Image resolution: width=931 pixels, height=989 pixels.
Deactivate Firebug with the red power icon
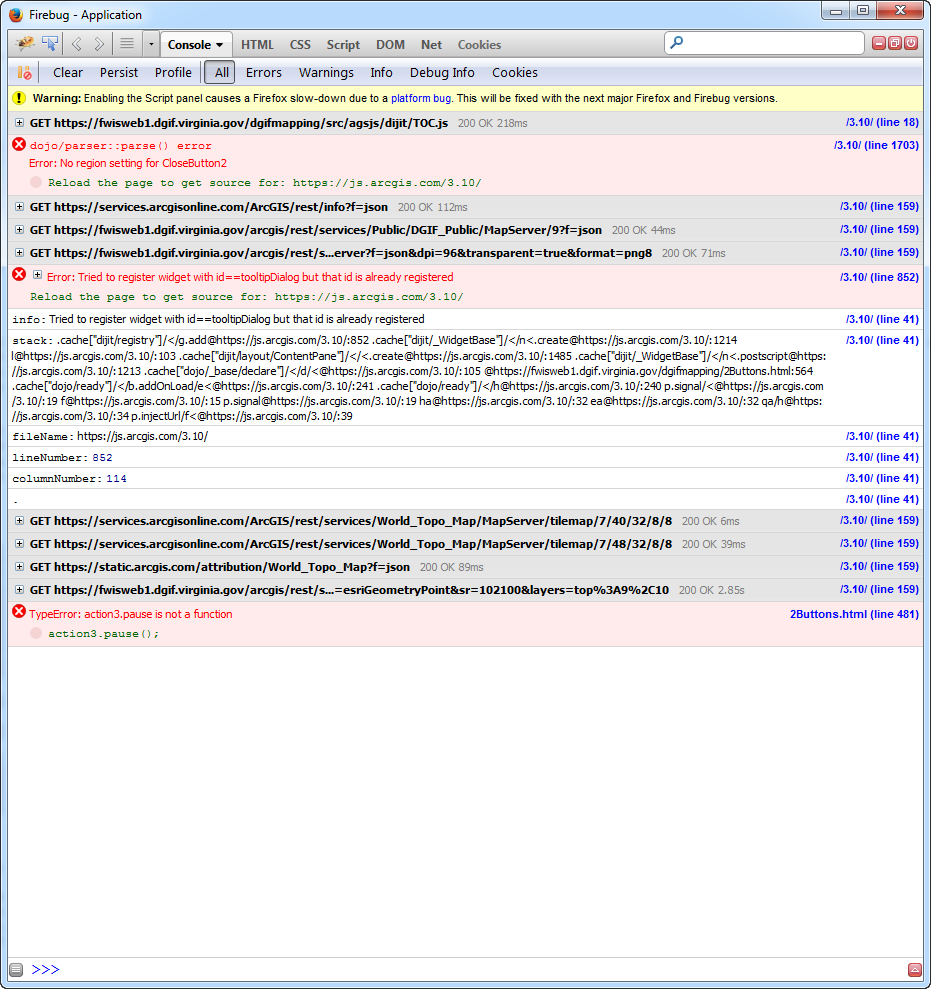[x=911, y=43]
